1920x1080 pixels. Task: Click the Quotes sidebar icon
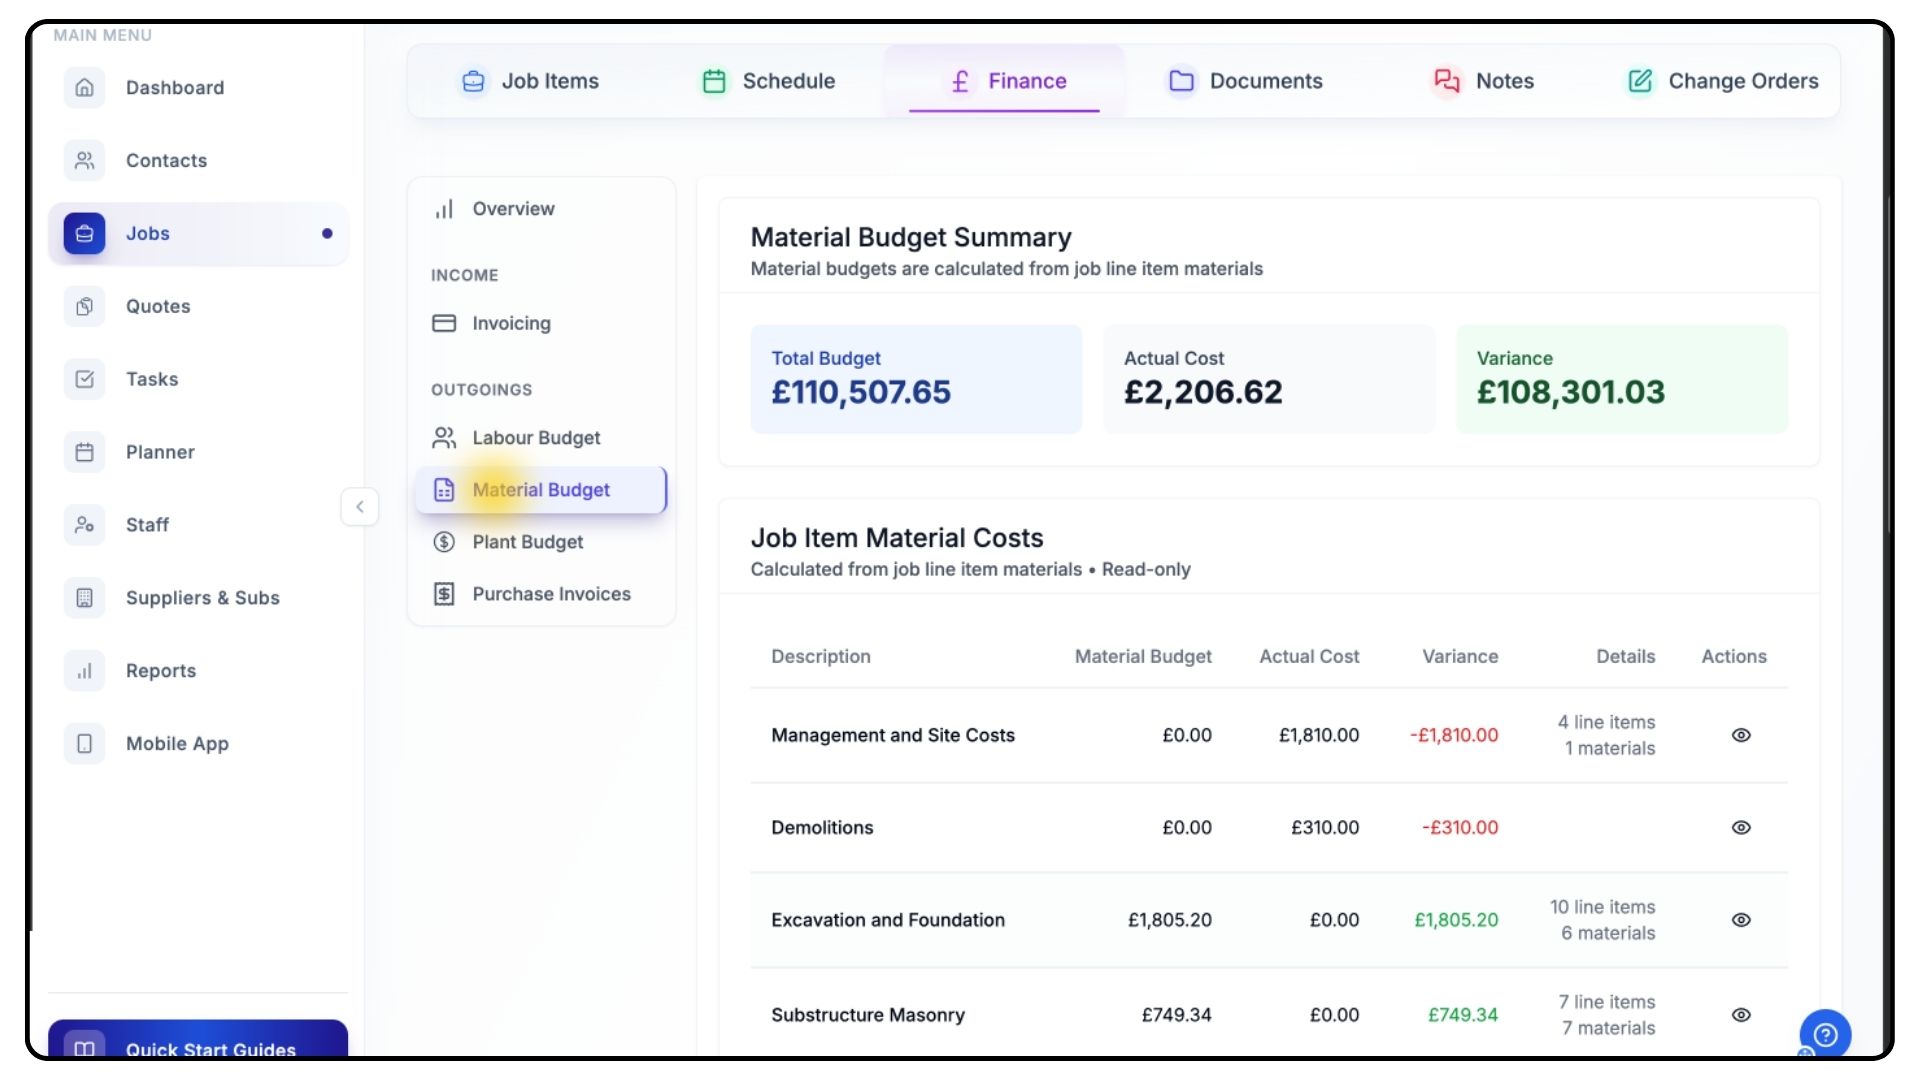coord(85,306)
